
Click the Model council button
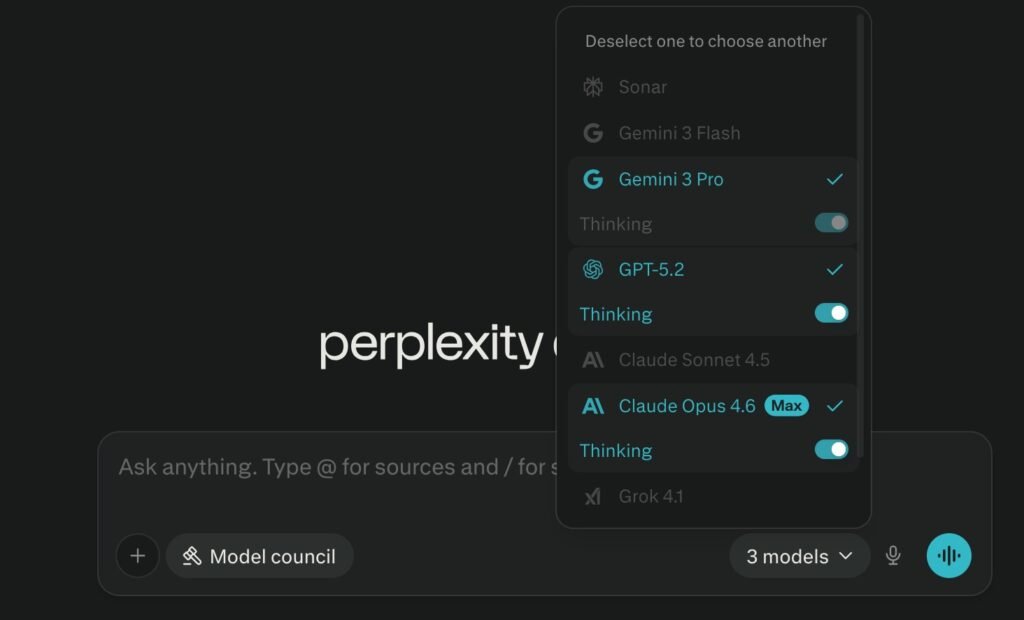259,556
